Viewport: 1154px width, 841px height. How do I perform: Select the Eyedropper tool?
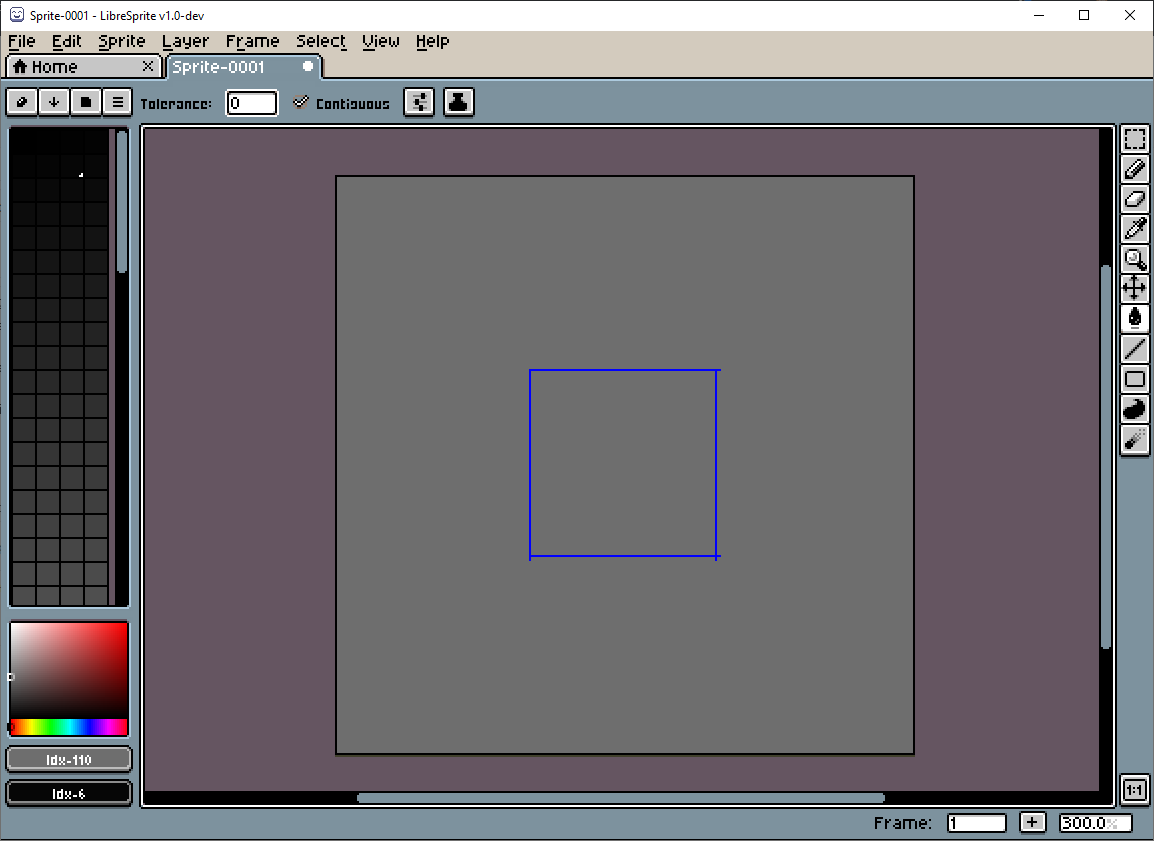(1134, 229)
